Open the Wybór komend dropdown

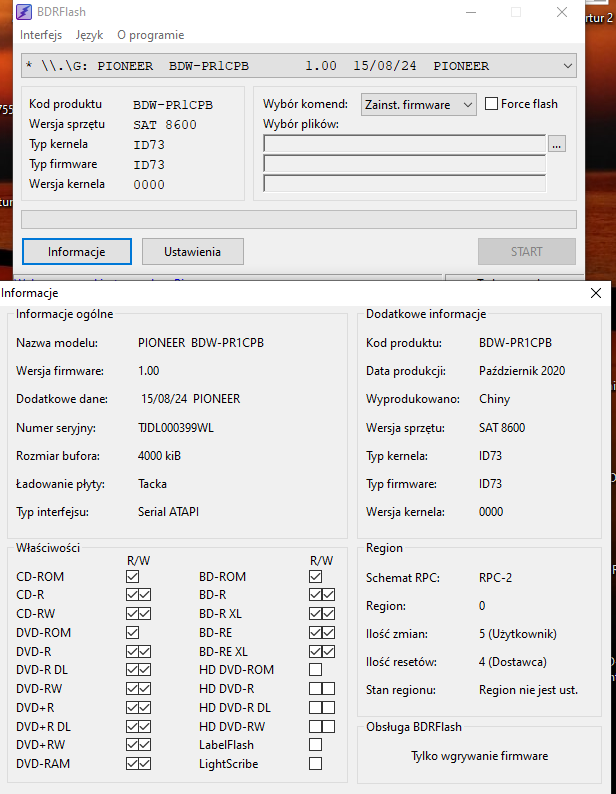[x=418, y=105]
